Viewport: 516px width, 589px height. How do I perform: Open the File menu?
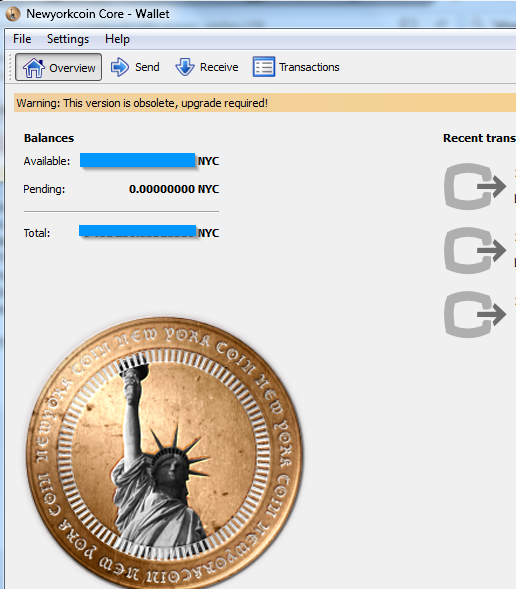(22, 39)
